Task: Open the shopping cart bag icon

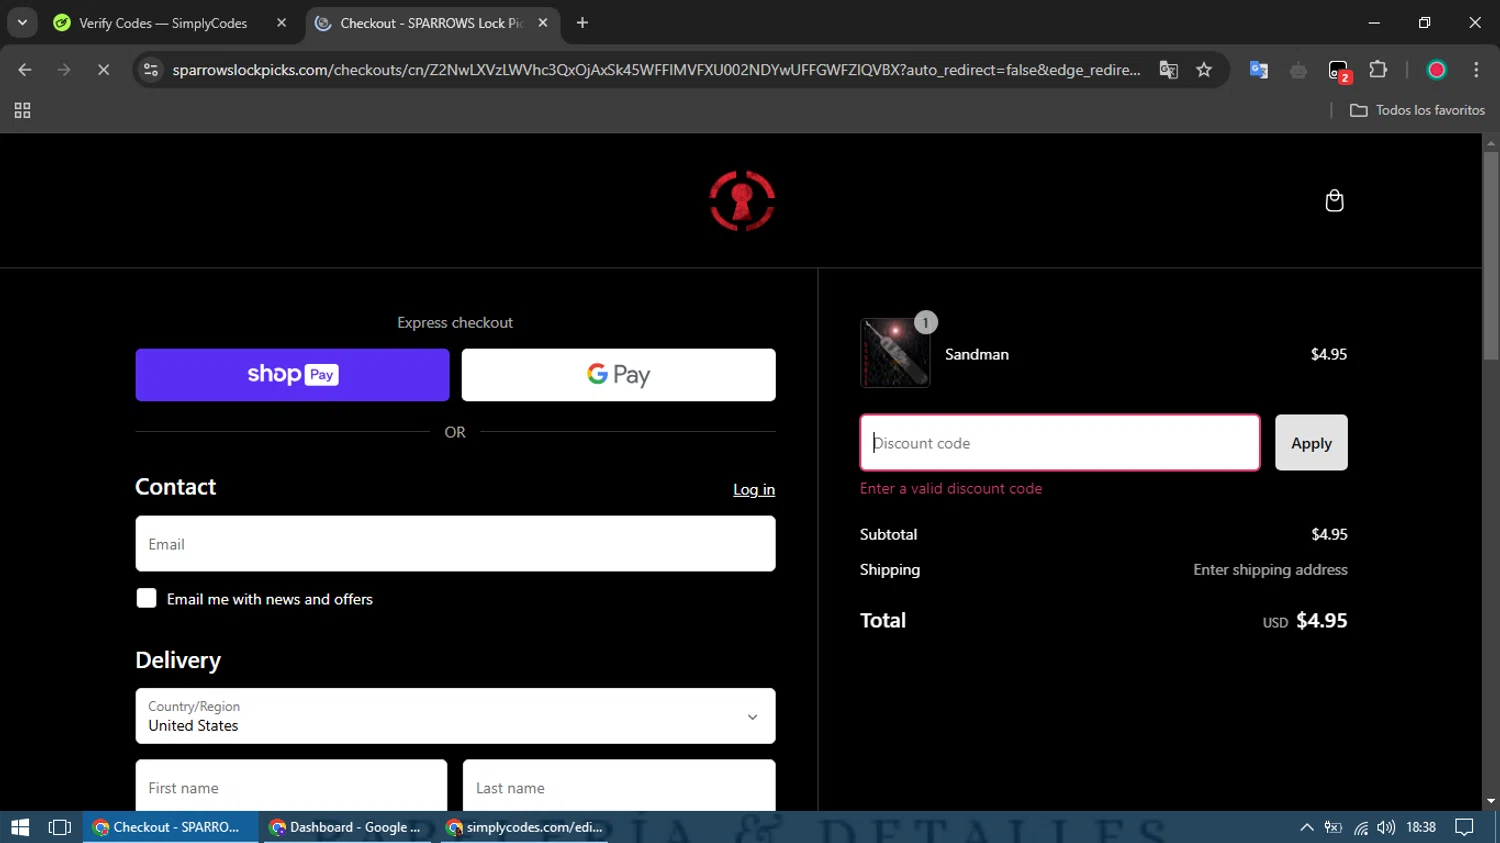Action: 1334,201
